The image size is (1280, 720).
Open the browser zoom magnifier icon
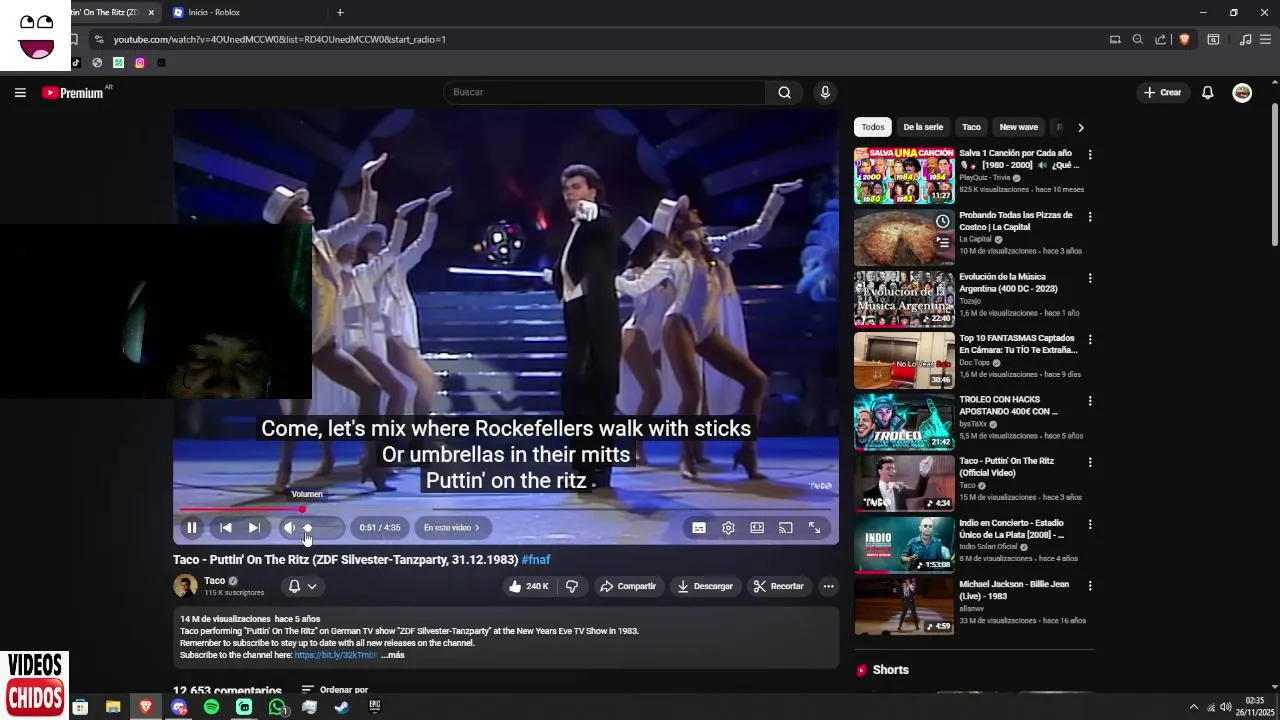click(1137, 39)
